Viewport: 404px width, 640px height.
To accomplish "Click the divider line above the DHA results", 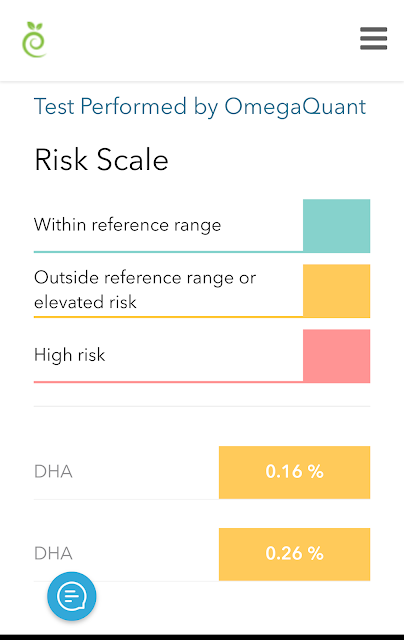I will [202, 407].
